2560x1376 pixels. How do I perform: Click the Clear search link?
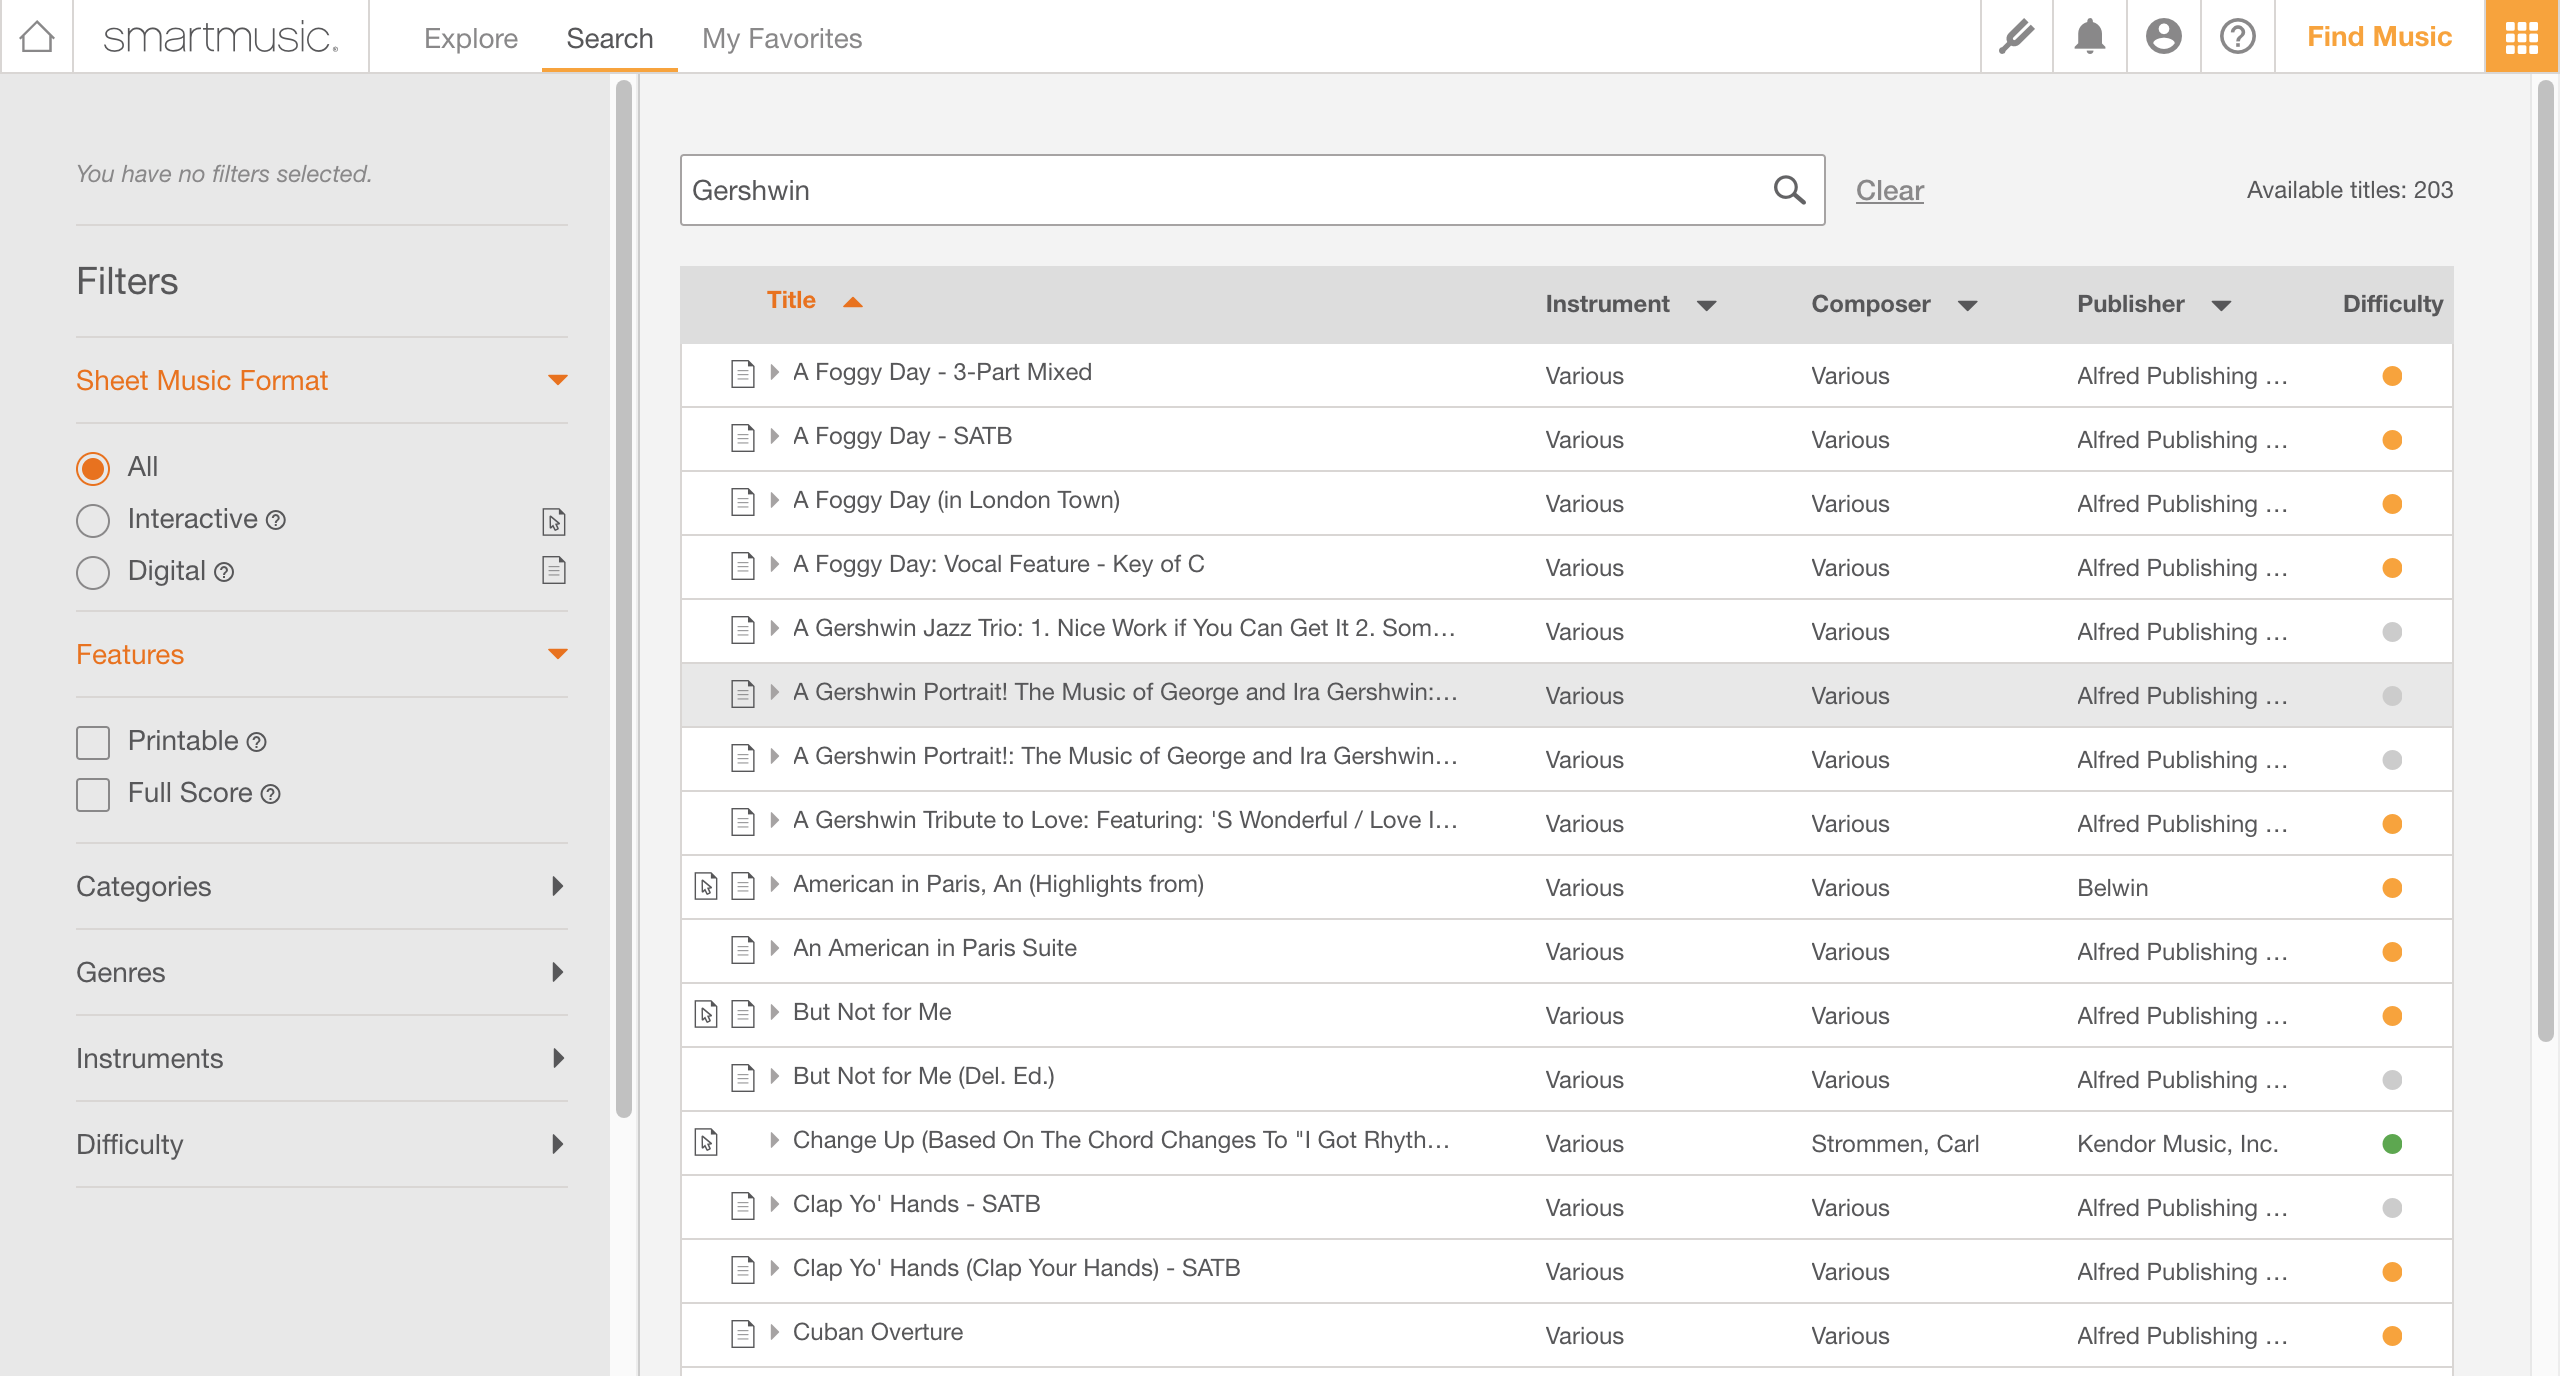pos(1890,190)
